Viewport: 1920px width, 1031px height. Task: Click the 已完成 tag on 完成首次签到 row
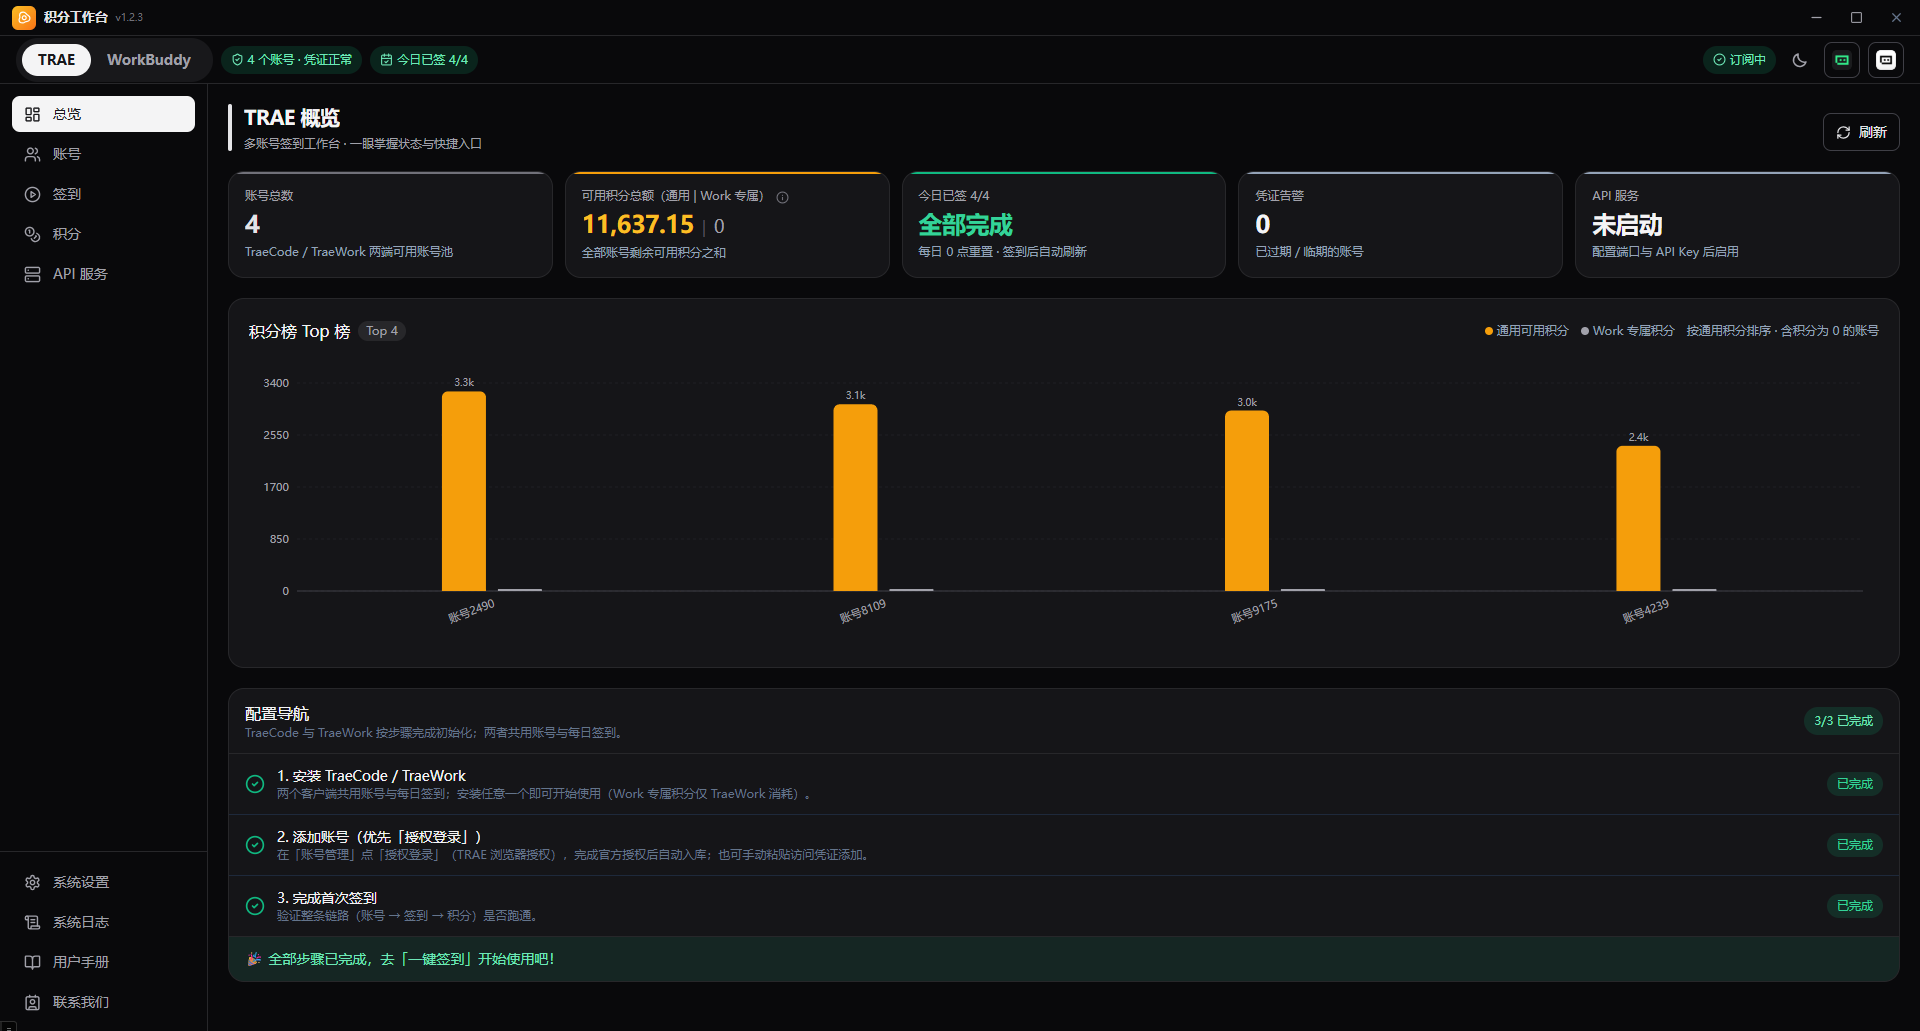pos(1855,906)
